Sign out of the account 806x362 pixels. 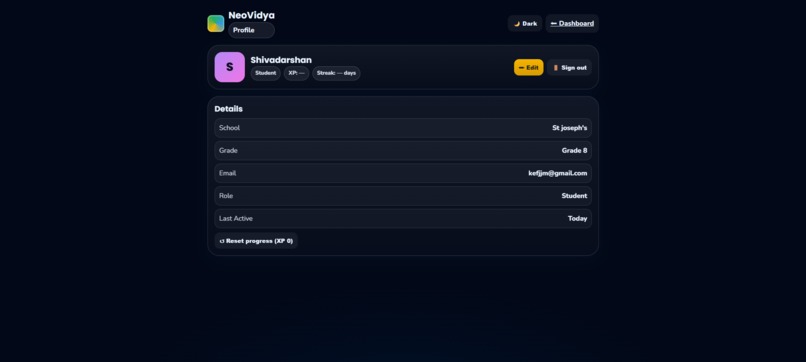pyautogui.click(x=570, y=67)
